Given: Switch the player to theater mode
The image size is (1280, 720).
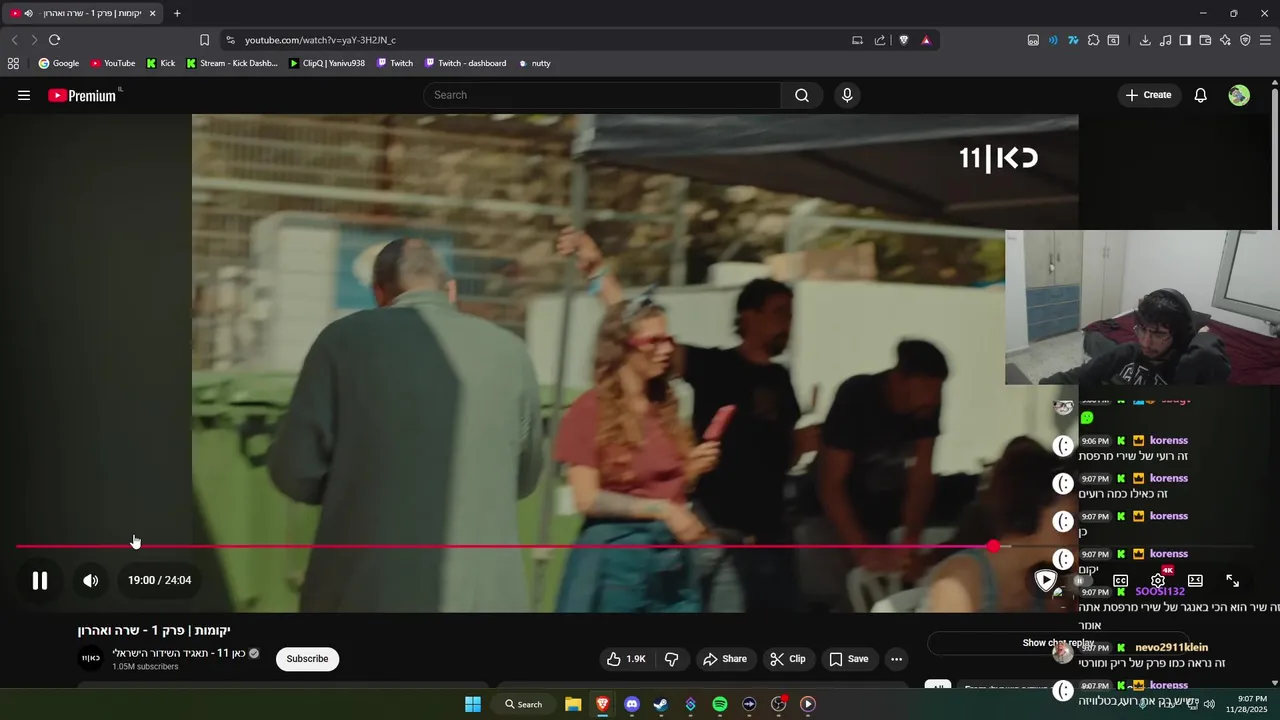Looking at the screenshot, I should coord(1195,580).
